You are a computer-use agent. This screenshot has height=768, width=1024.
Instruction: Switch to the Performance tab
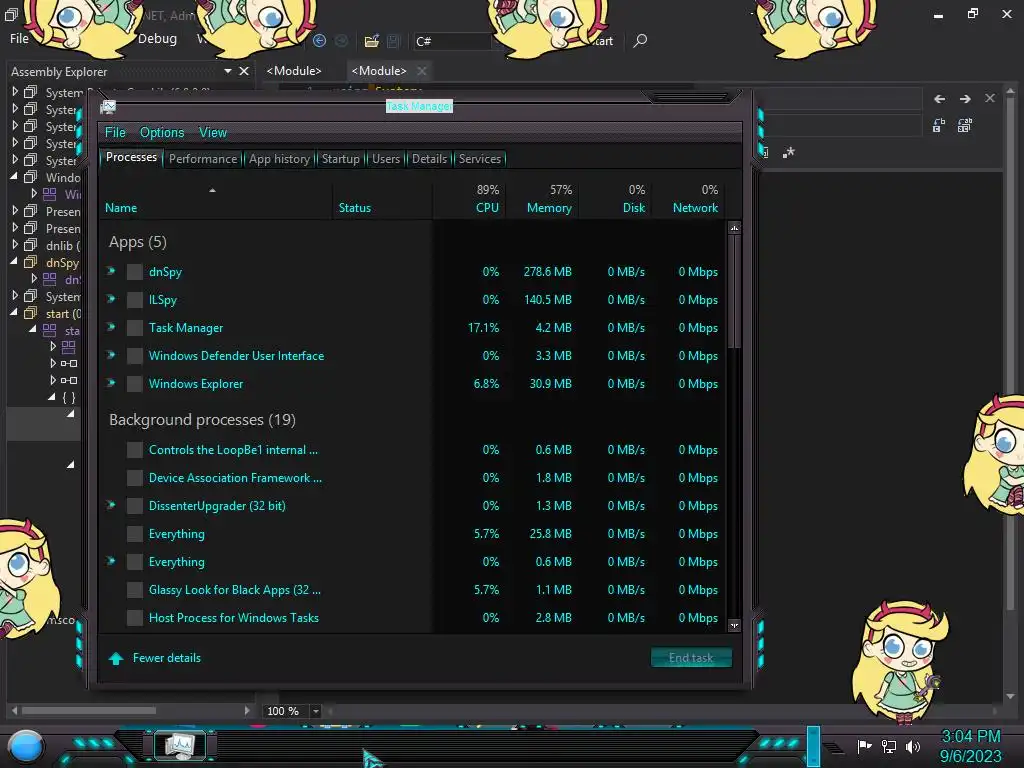(203, 159)
